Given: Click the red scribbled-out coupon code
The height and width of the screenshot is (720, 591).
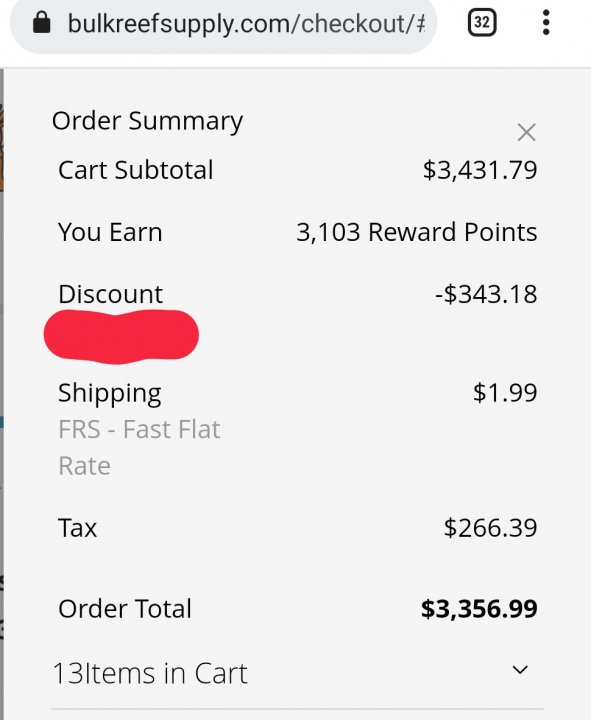Looking at the screenshot, I should (121, 336).
